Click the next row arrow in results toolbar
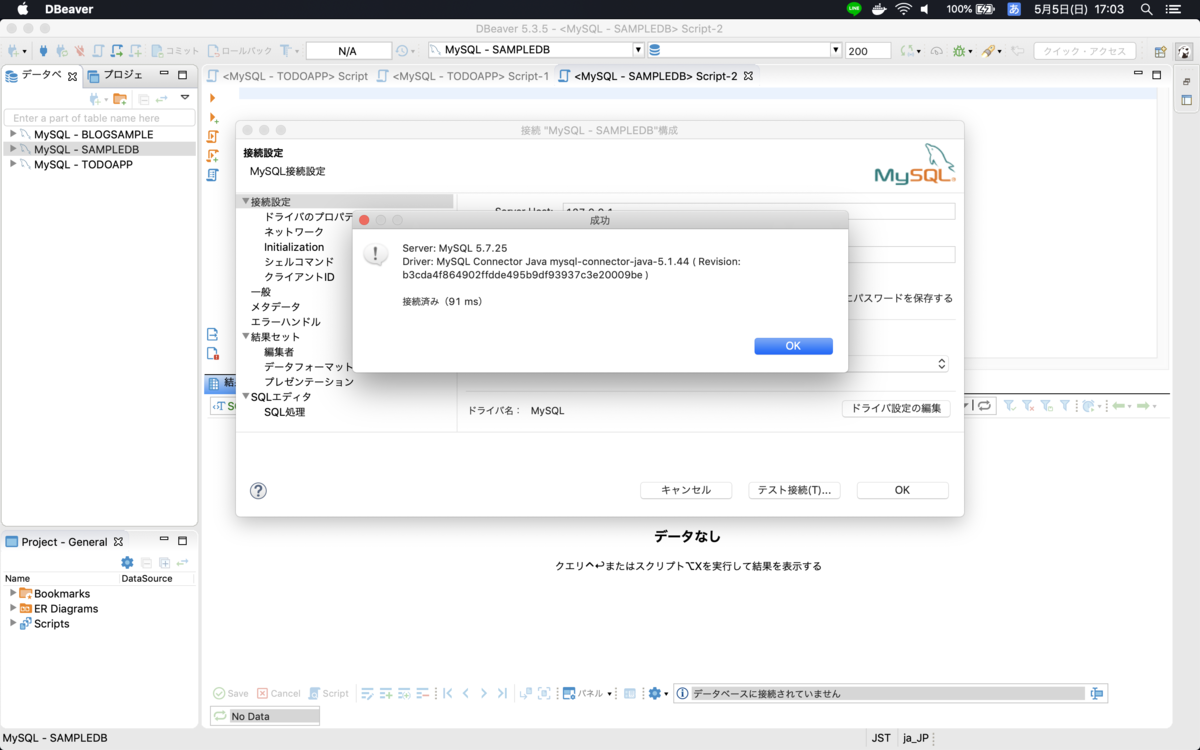The height and width of the screenshot is (750, 1200). [x=484, y=693]
